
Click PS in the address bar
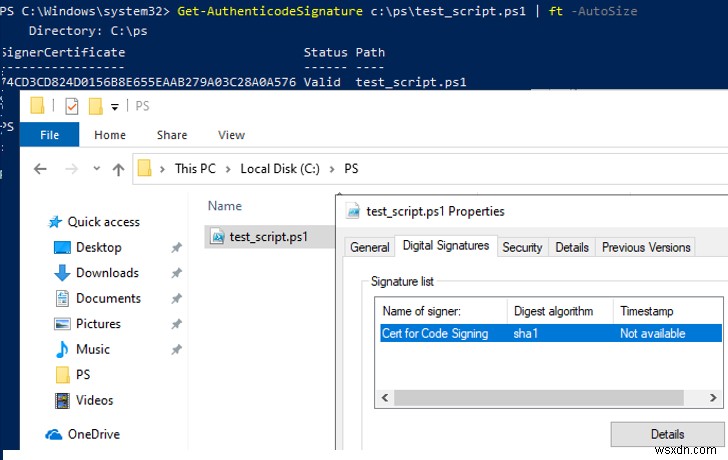pos(351,168)
